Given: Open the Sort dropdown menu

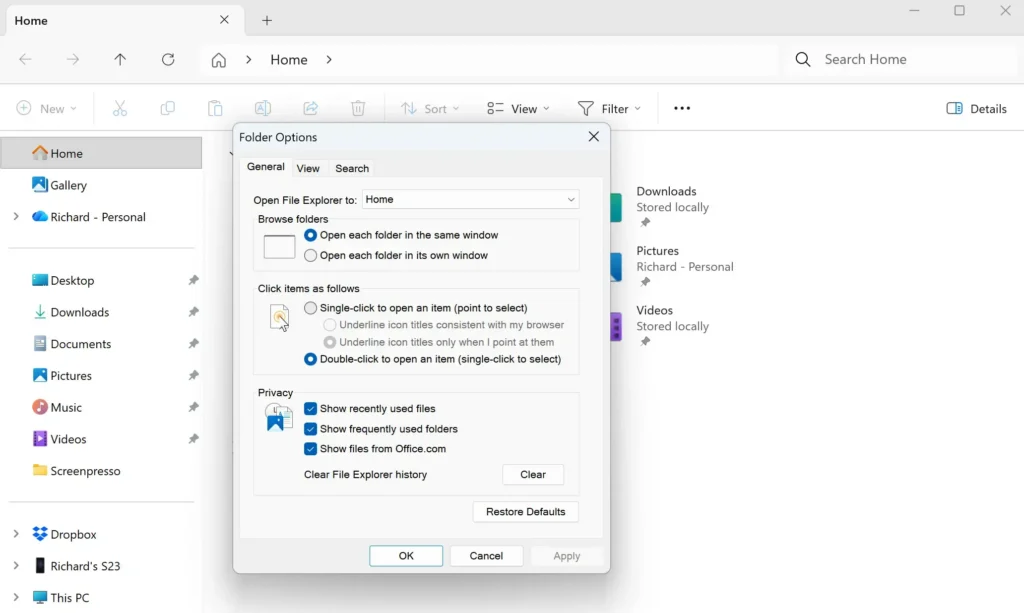Looking at the screenshot, I should coord(430,108).
